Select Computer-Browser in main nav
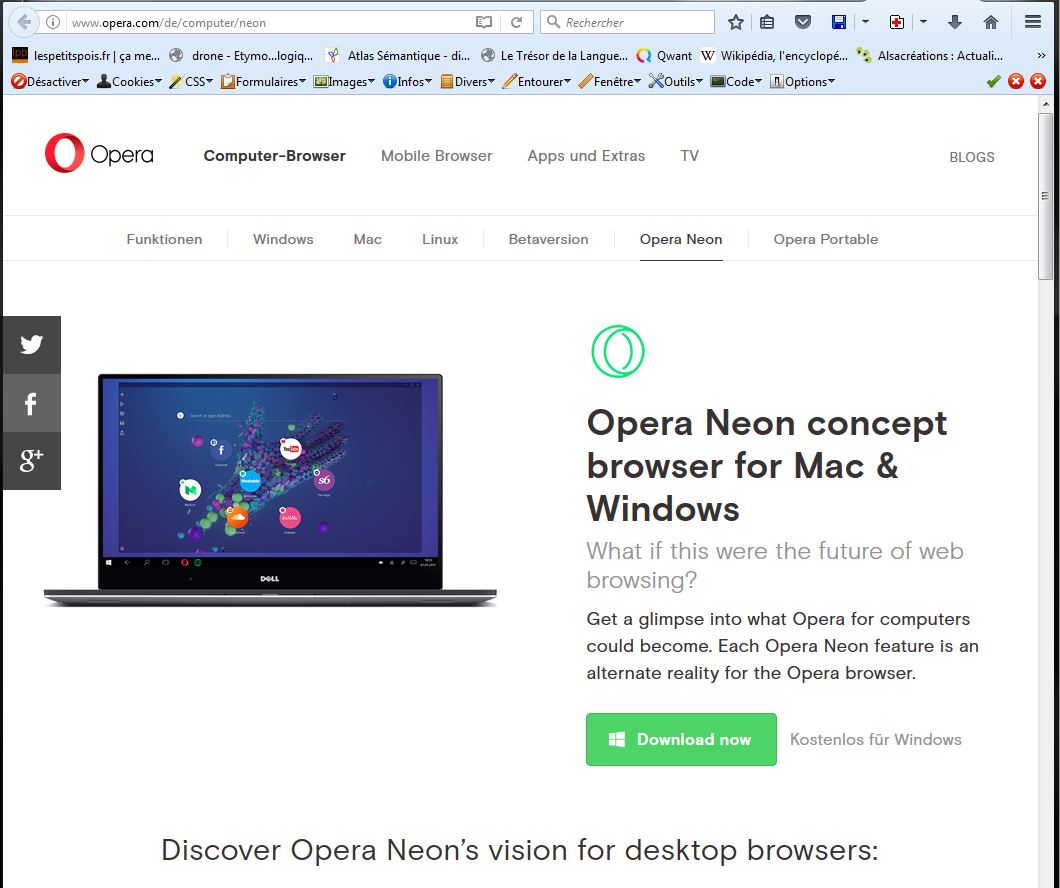This screenshot has height=888, width=1060. (274, 156)
